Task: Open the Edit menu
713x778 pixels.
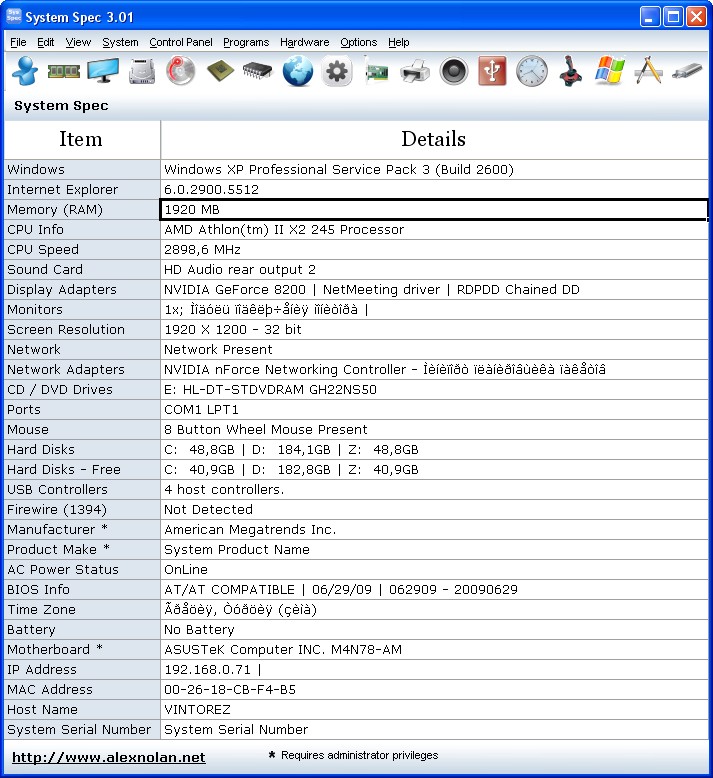Action: [46, 42]
